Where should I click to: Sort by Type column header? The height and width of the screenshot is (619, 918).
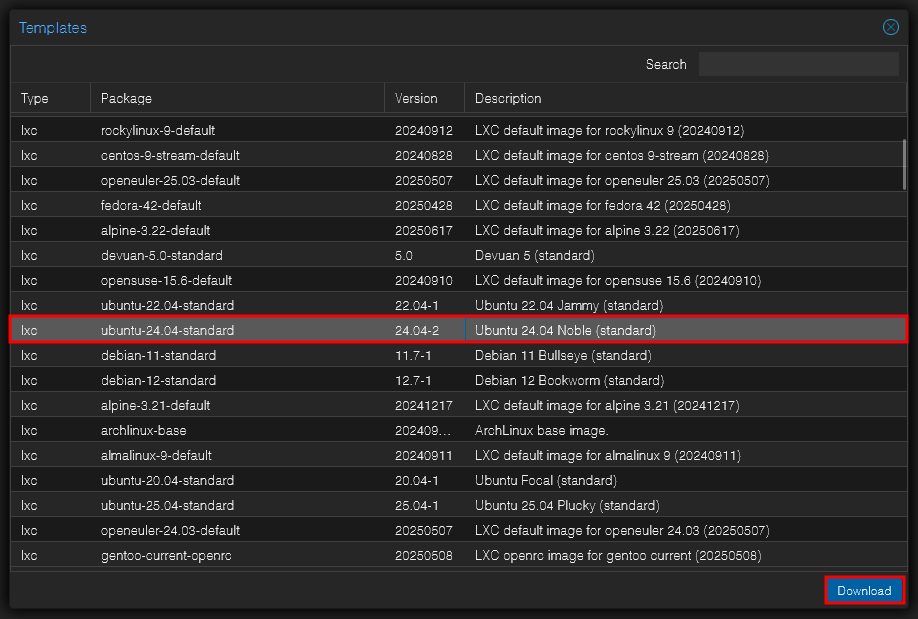point(50,98)
